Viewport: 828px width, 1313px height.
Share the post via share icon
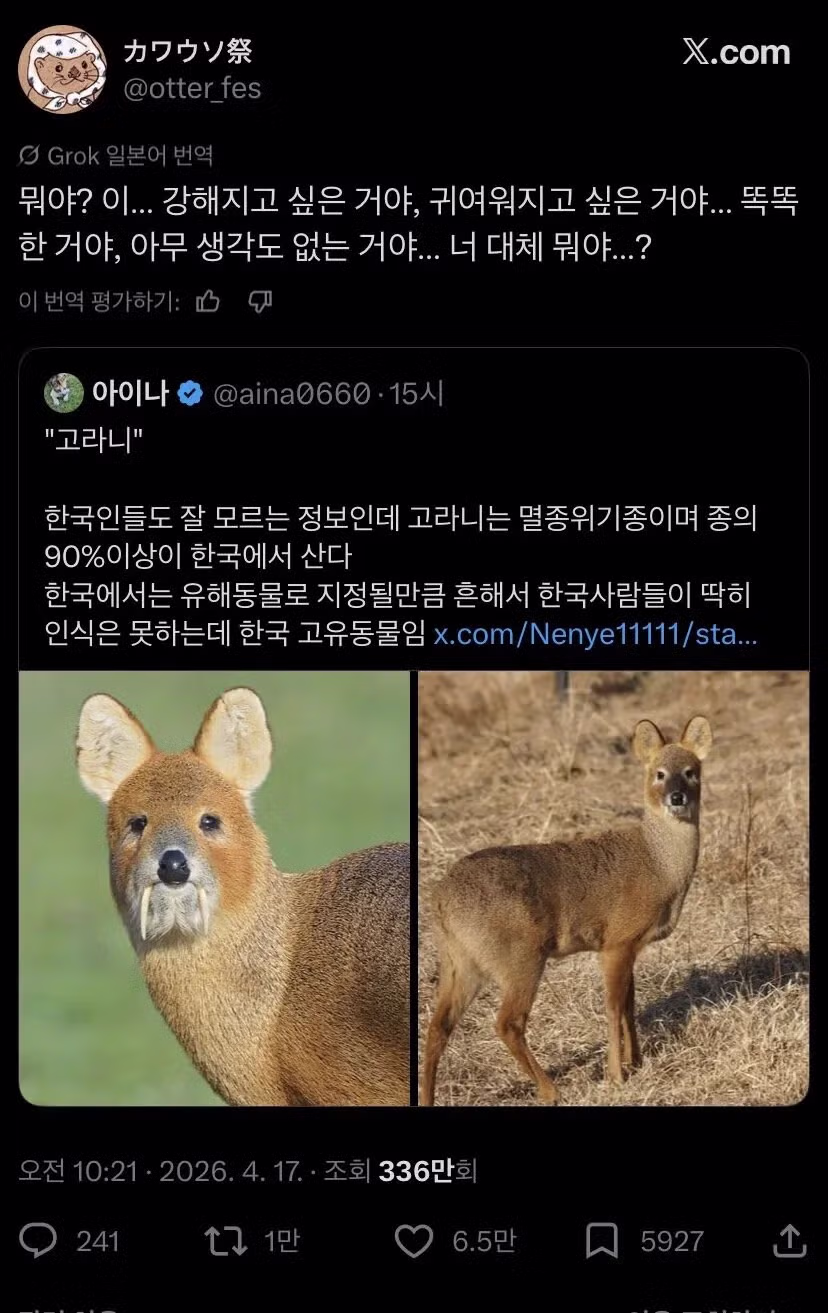pos(790,1241)
